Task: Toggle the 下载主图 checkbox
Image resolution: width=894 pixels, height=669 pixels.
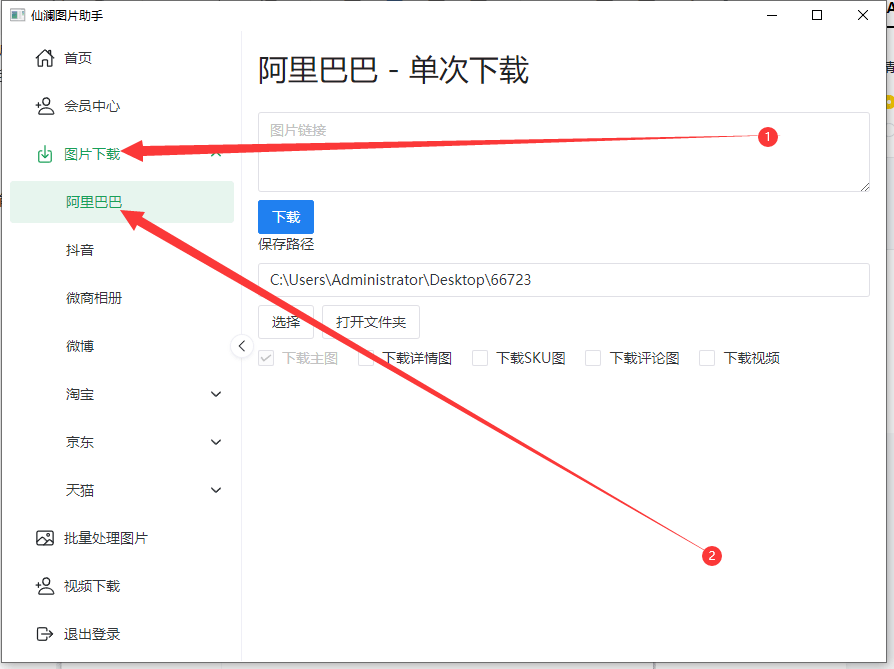Action: [x=266, y=358]
